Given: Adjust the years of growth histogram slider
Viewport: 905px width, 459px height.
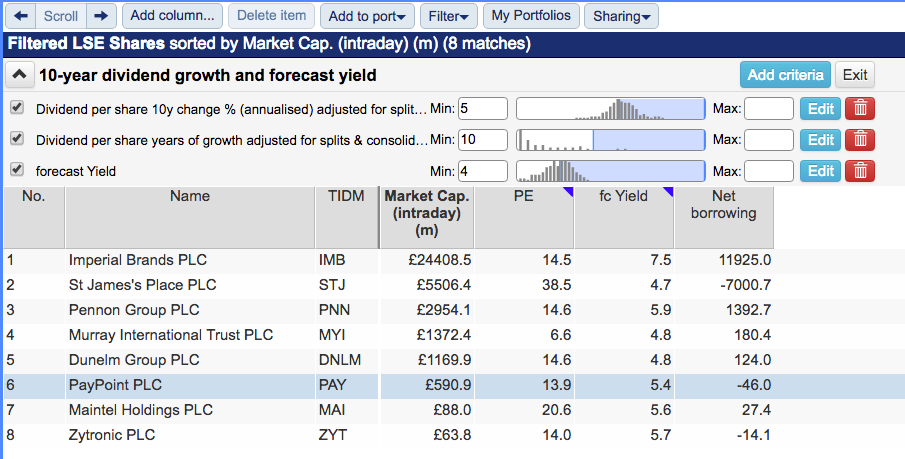Looking at the screenshot, I should pyautogui.click(x=611, y=140).
